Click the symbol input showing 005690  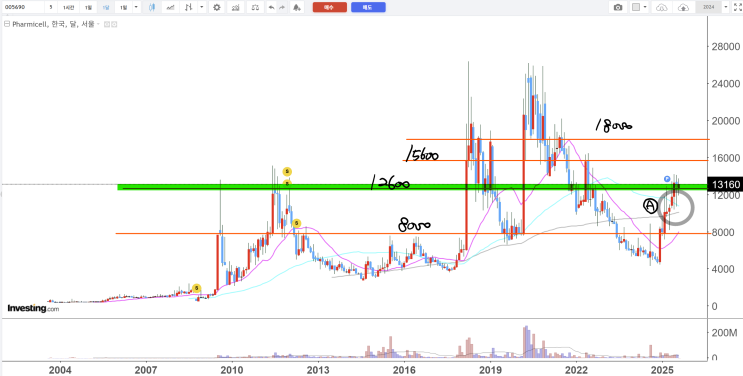(23, 7)
